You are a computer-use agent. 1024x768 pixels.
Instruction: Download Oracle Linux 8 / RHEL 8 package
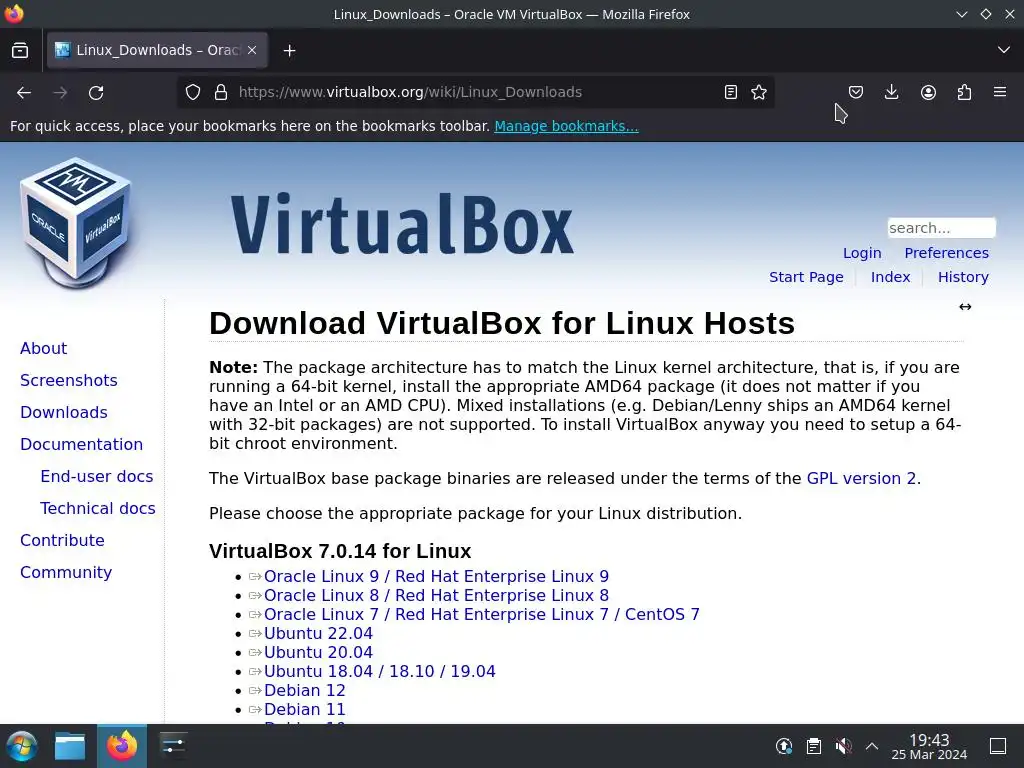pyautogui.click(x=436, y=595)
